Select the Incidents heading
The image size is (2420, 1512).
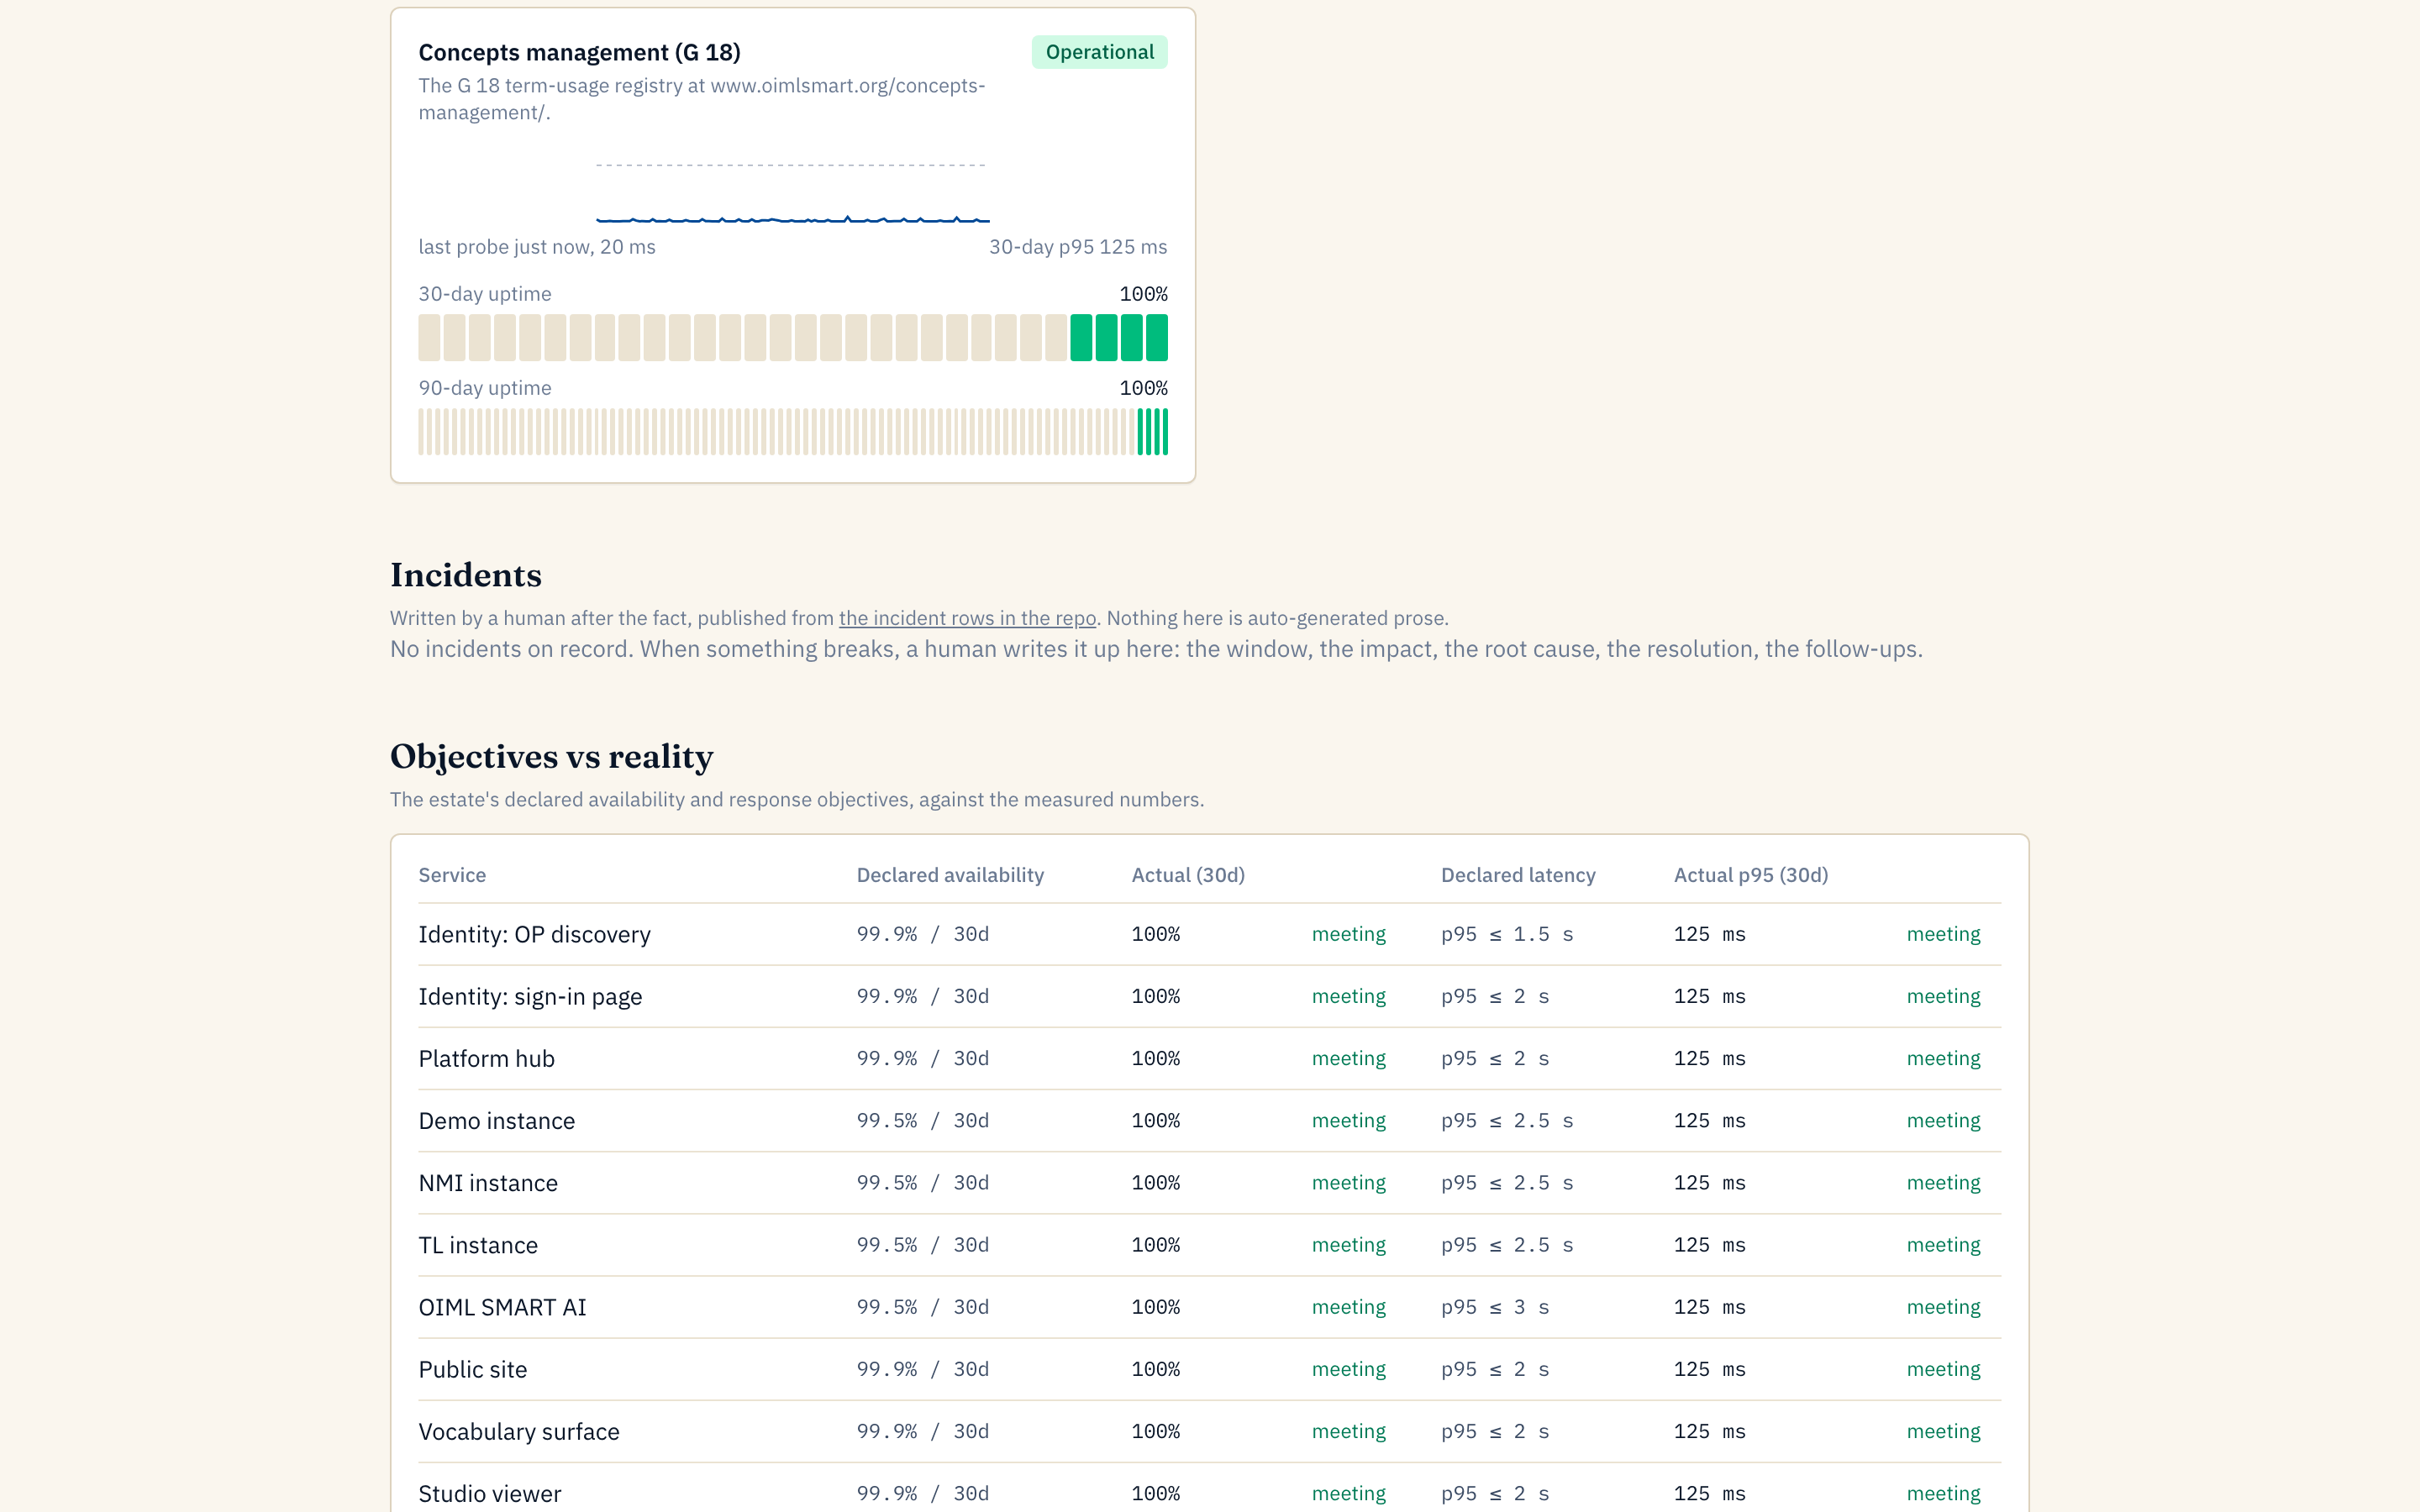point(466,575)
